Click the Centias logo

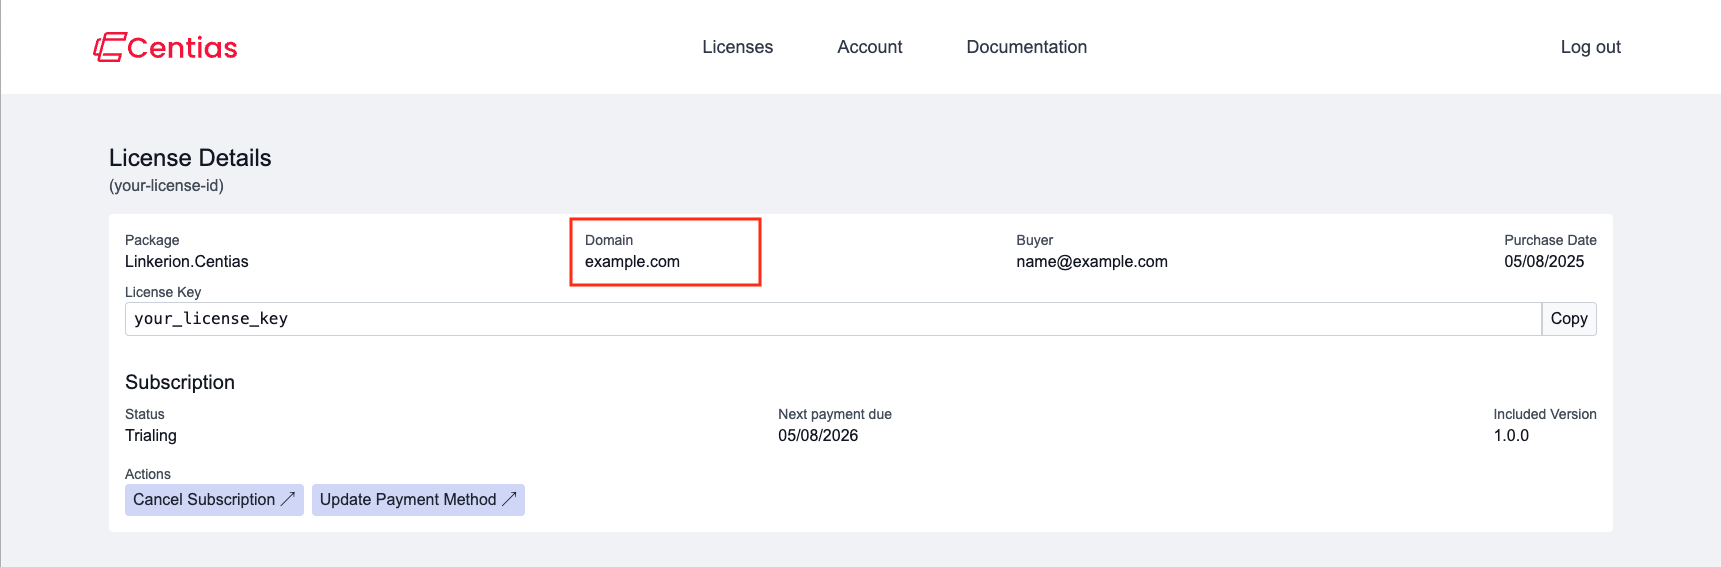click(166, 47)
